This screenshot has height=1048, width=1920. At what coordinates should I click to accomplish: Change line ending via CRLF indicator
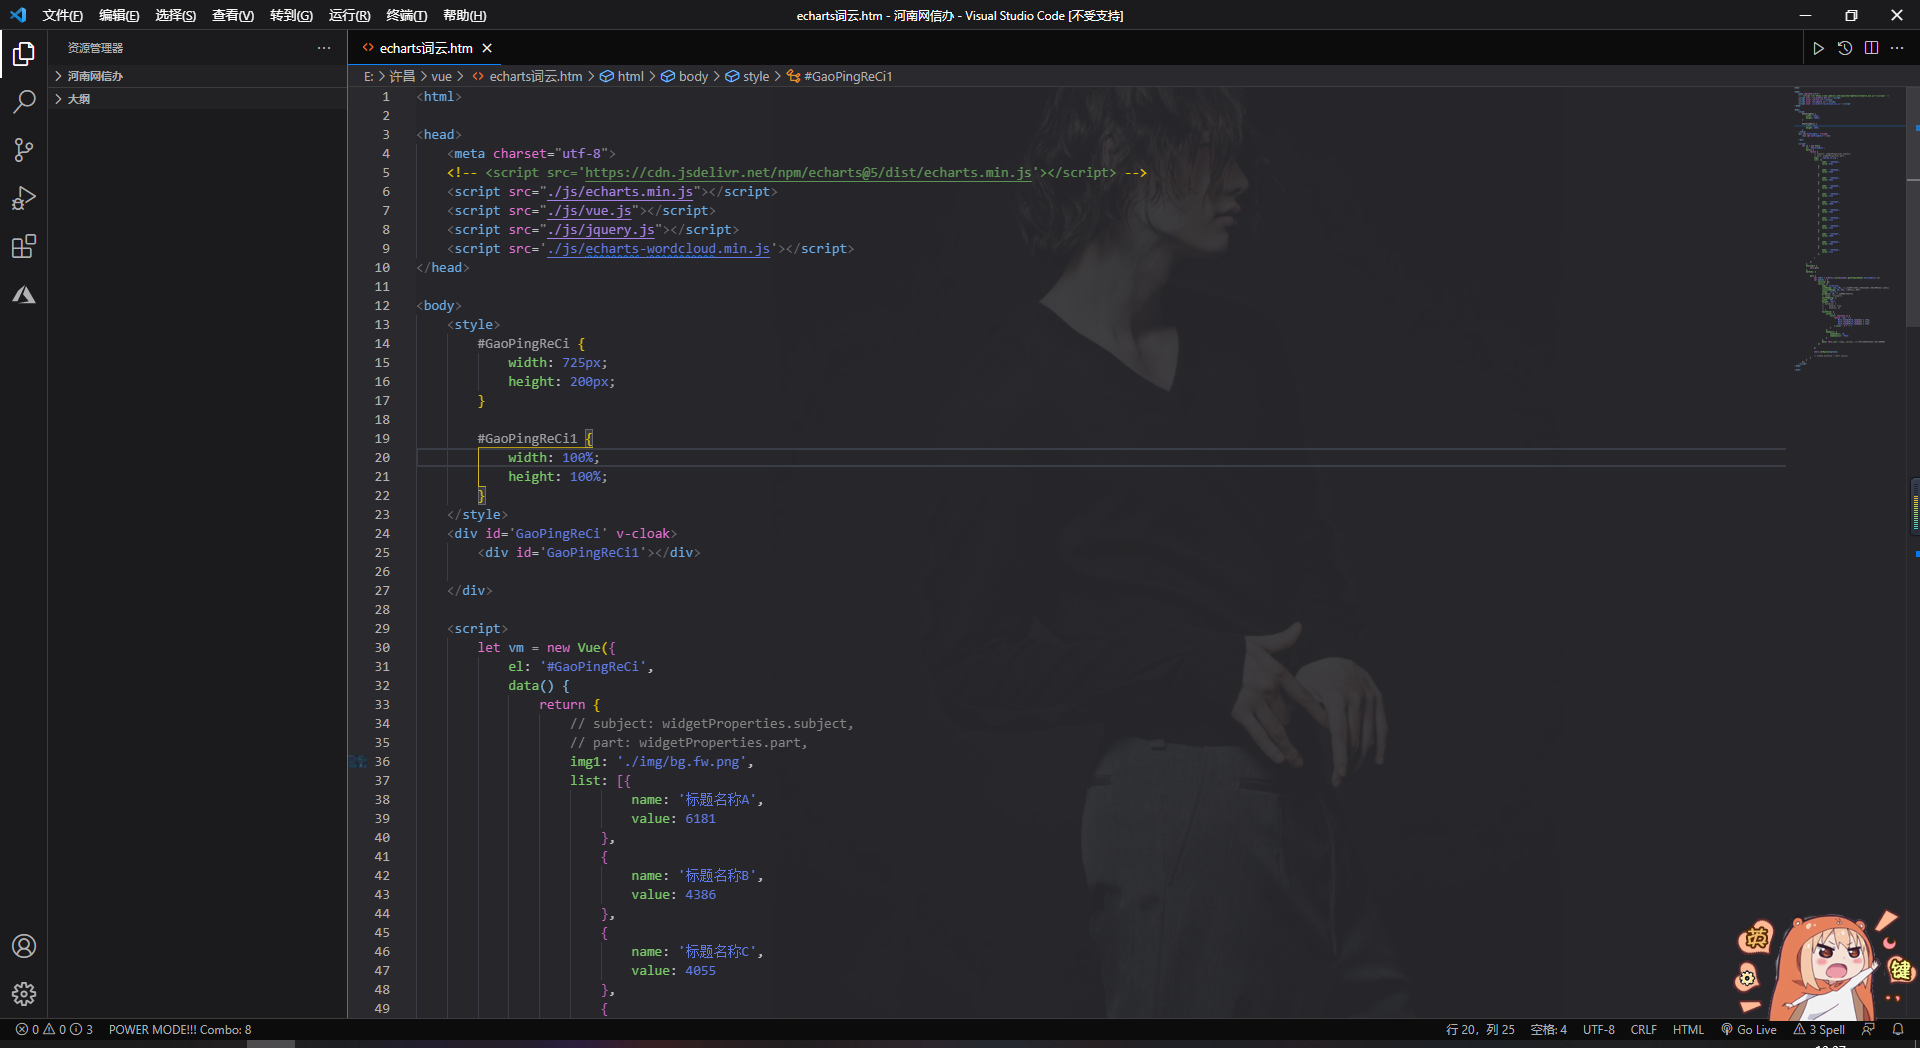pyautogui.click(x=1643, y=1030)
